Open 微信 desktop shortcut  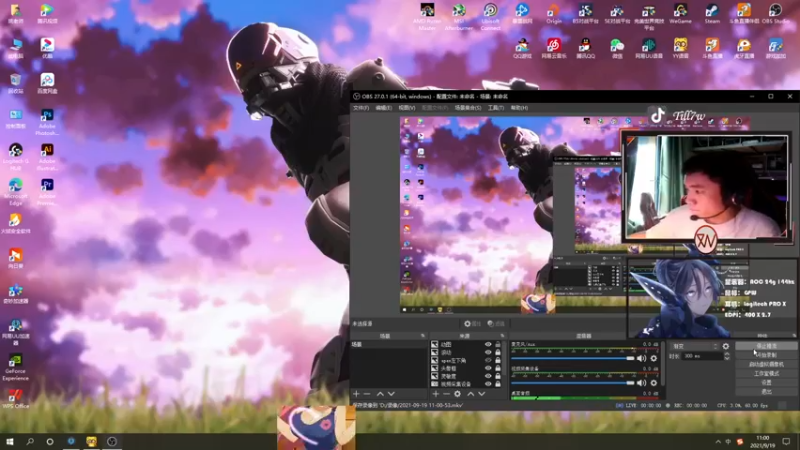click(617, 48)
